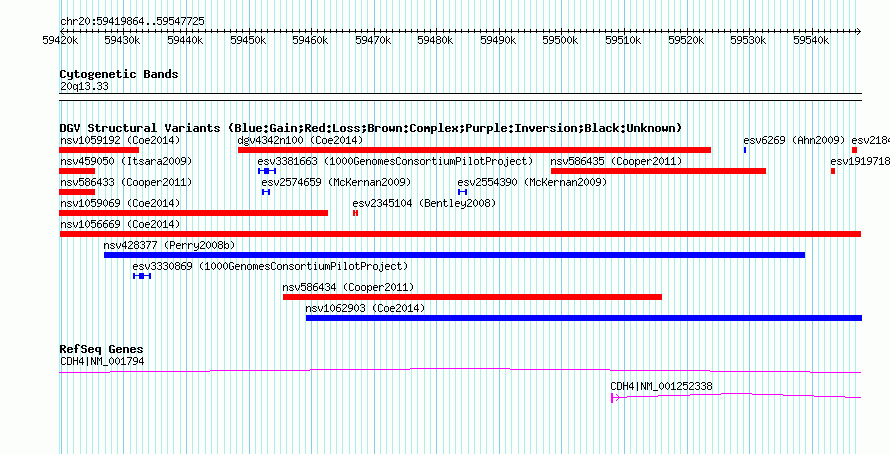Open the nsv1062903 (Coe2014) label

[x=366, y=308]
